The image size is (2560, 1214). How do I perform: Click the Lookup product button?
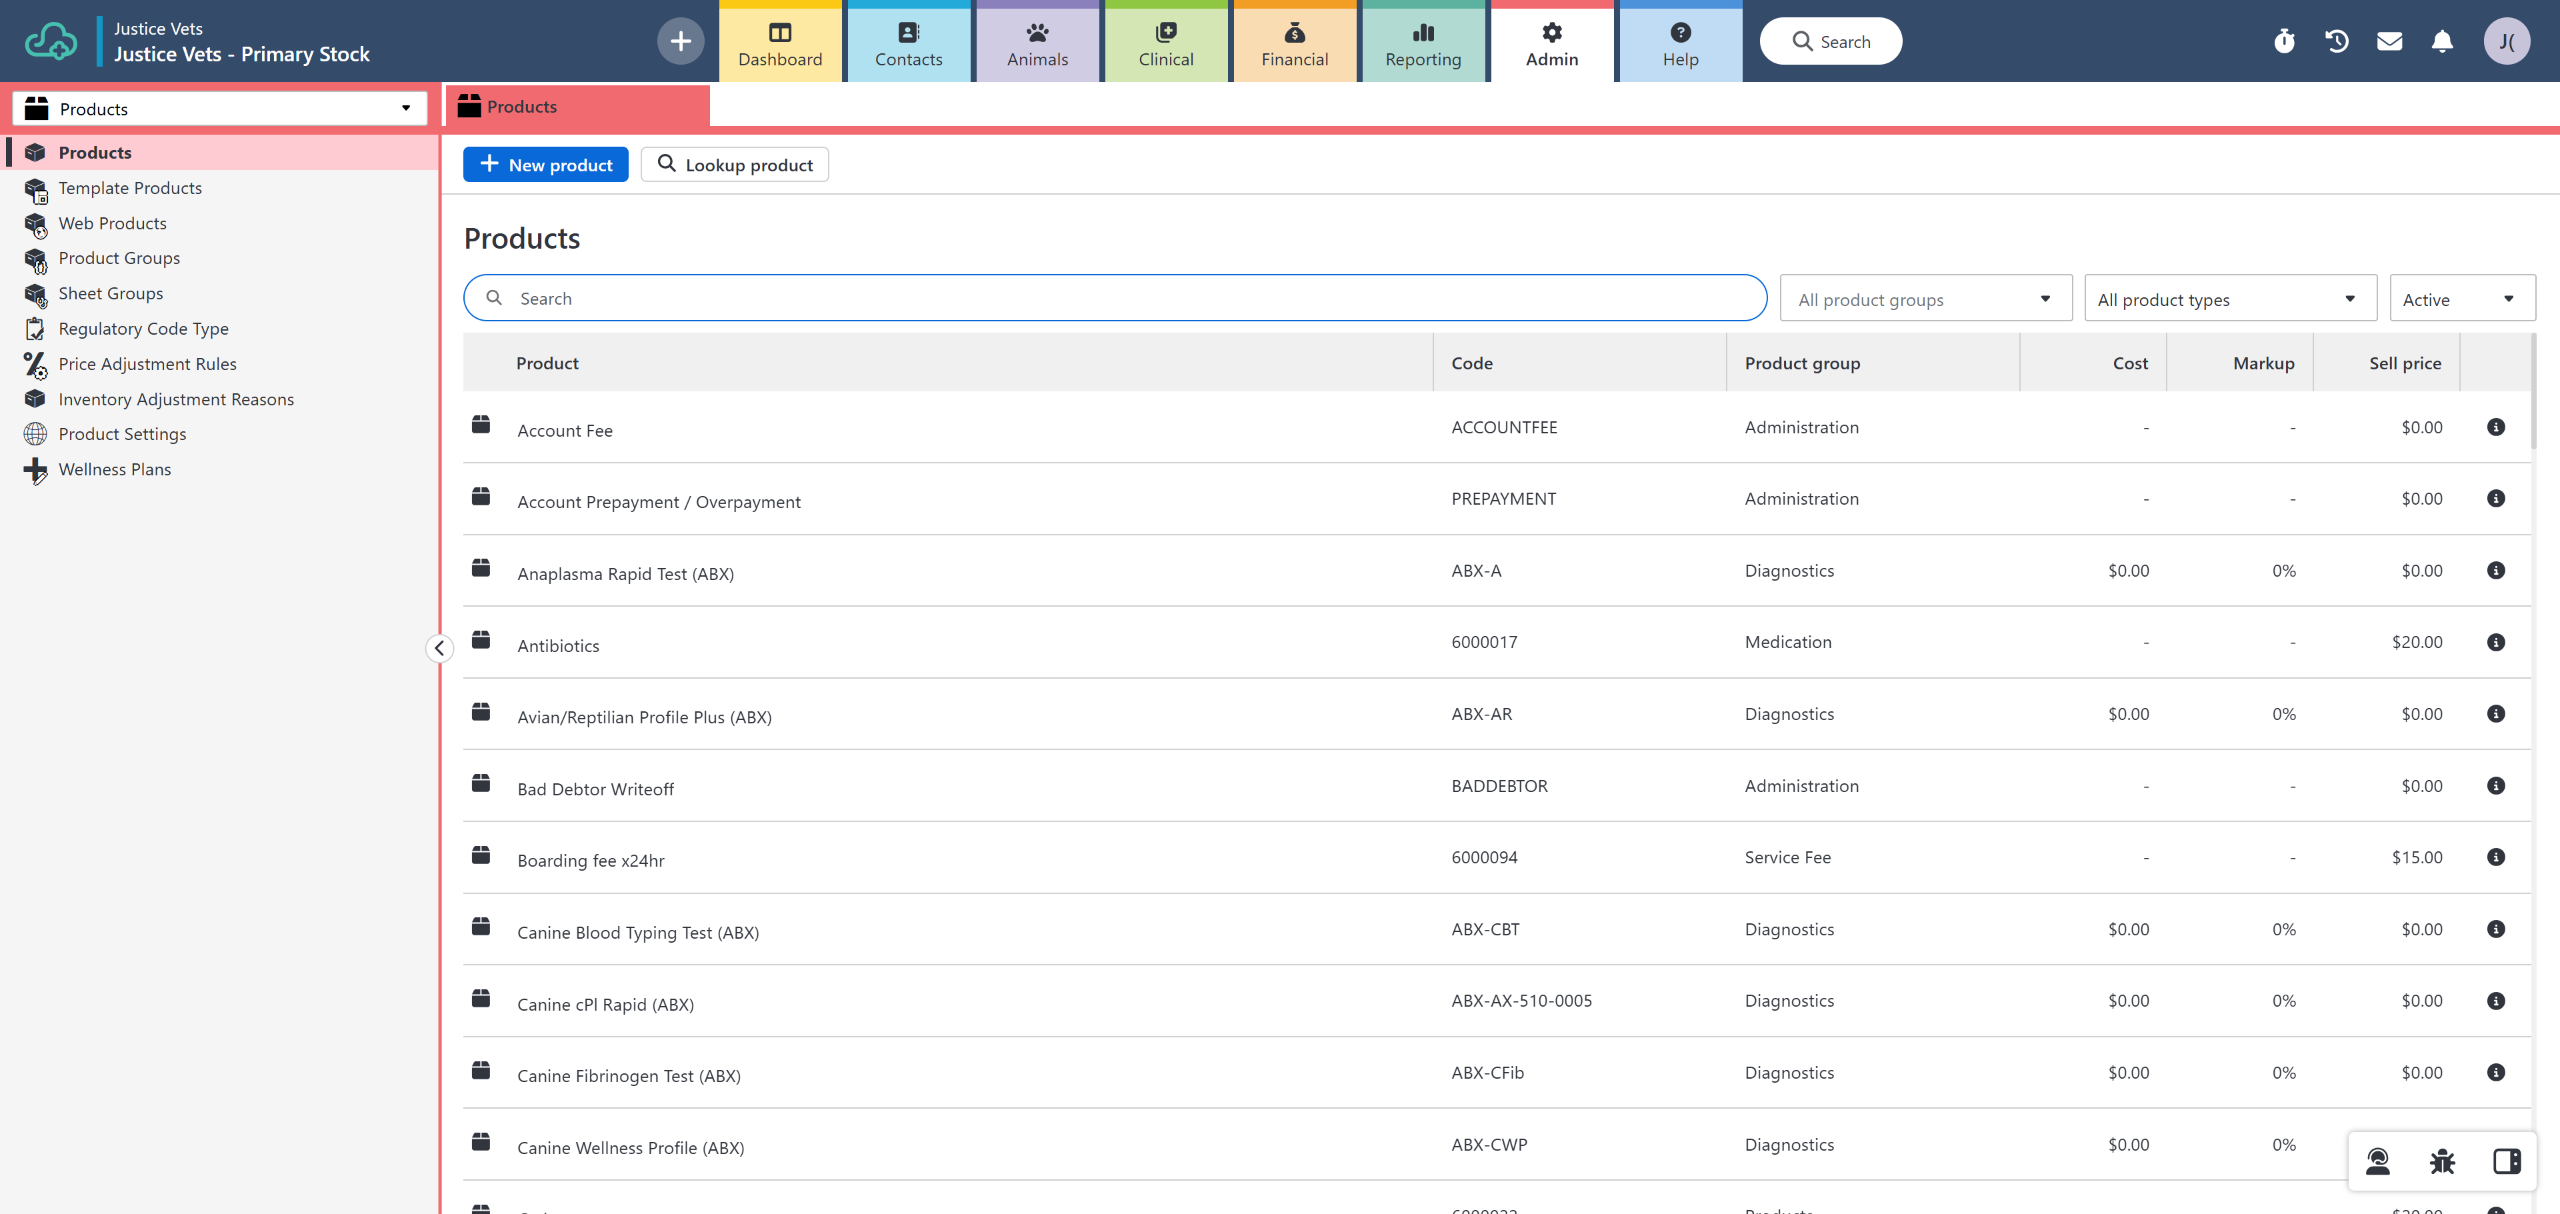[734, 165]
